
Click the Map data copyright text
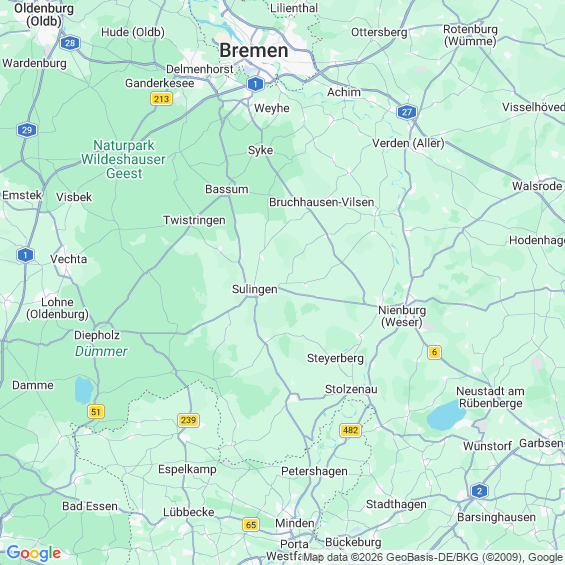[x=433, y=557]
